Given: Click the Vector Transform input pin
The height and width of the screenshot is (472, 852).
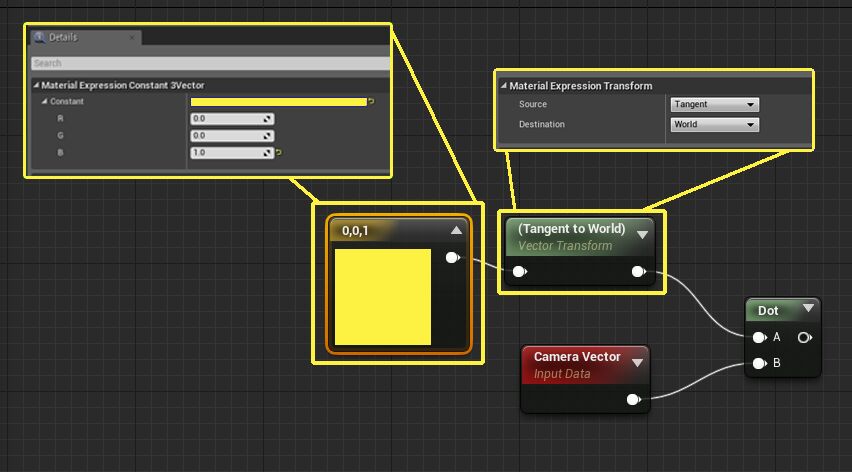Looking at the screenshot, I should 519,271.
